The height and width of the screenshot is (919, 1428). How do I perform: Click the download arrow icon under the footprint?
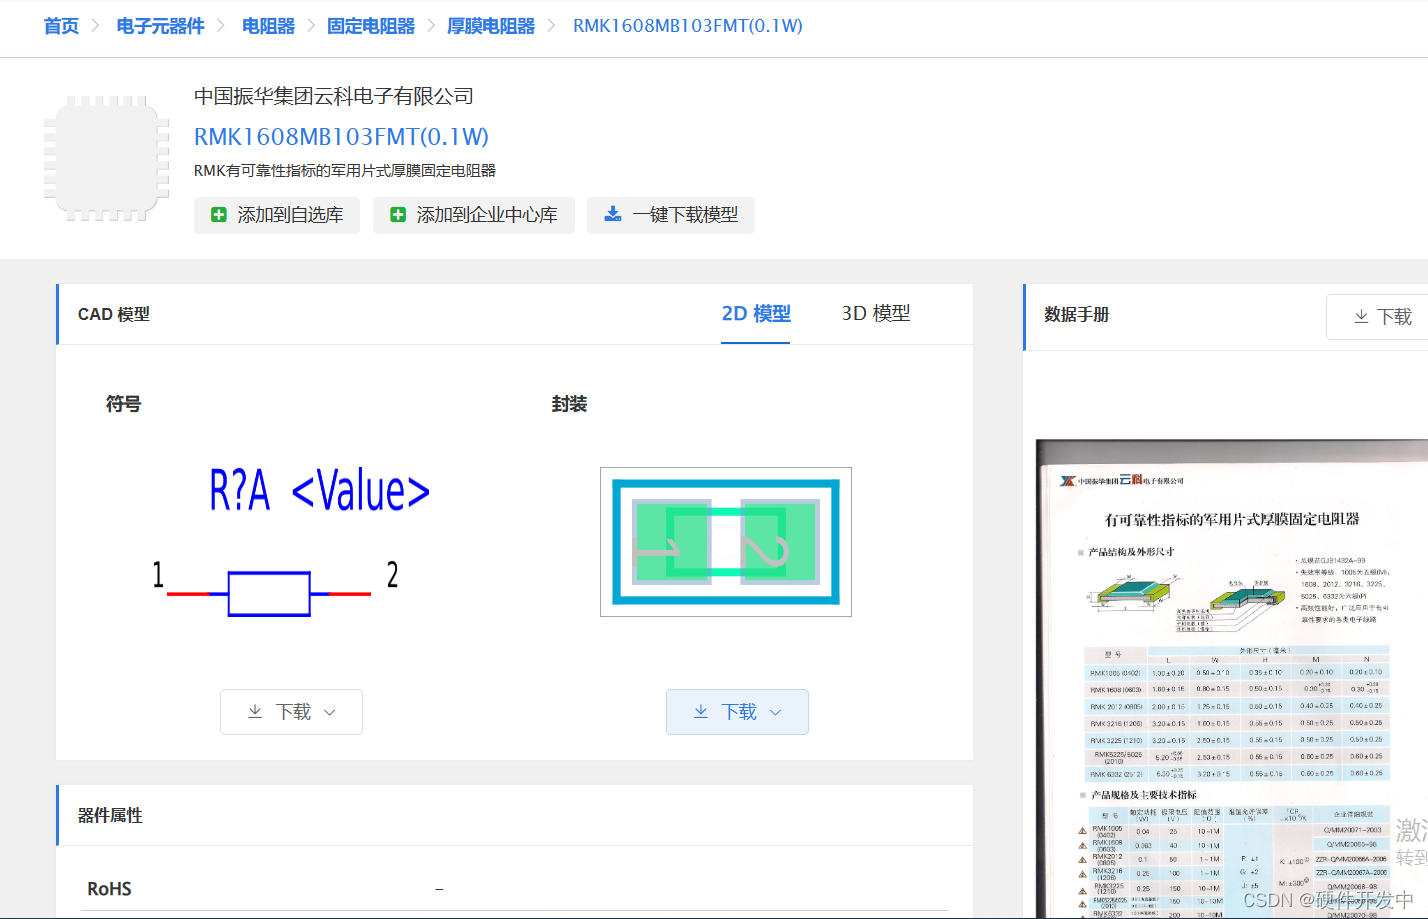[701, 712]
